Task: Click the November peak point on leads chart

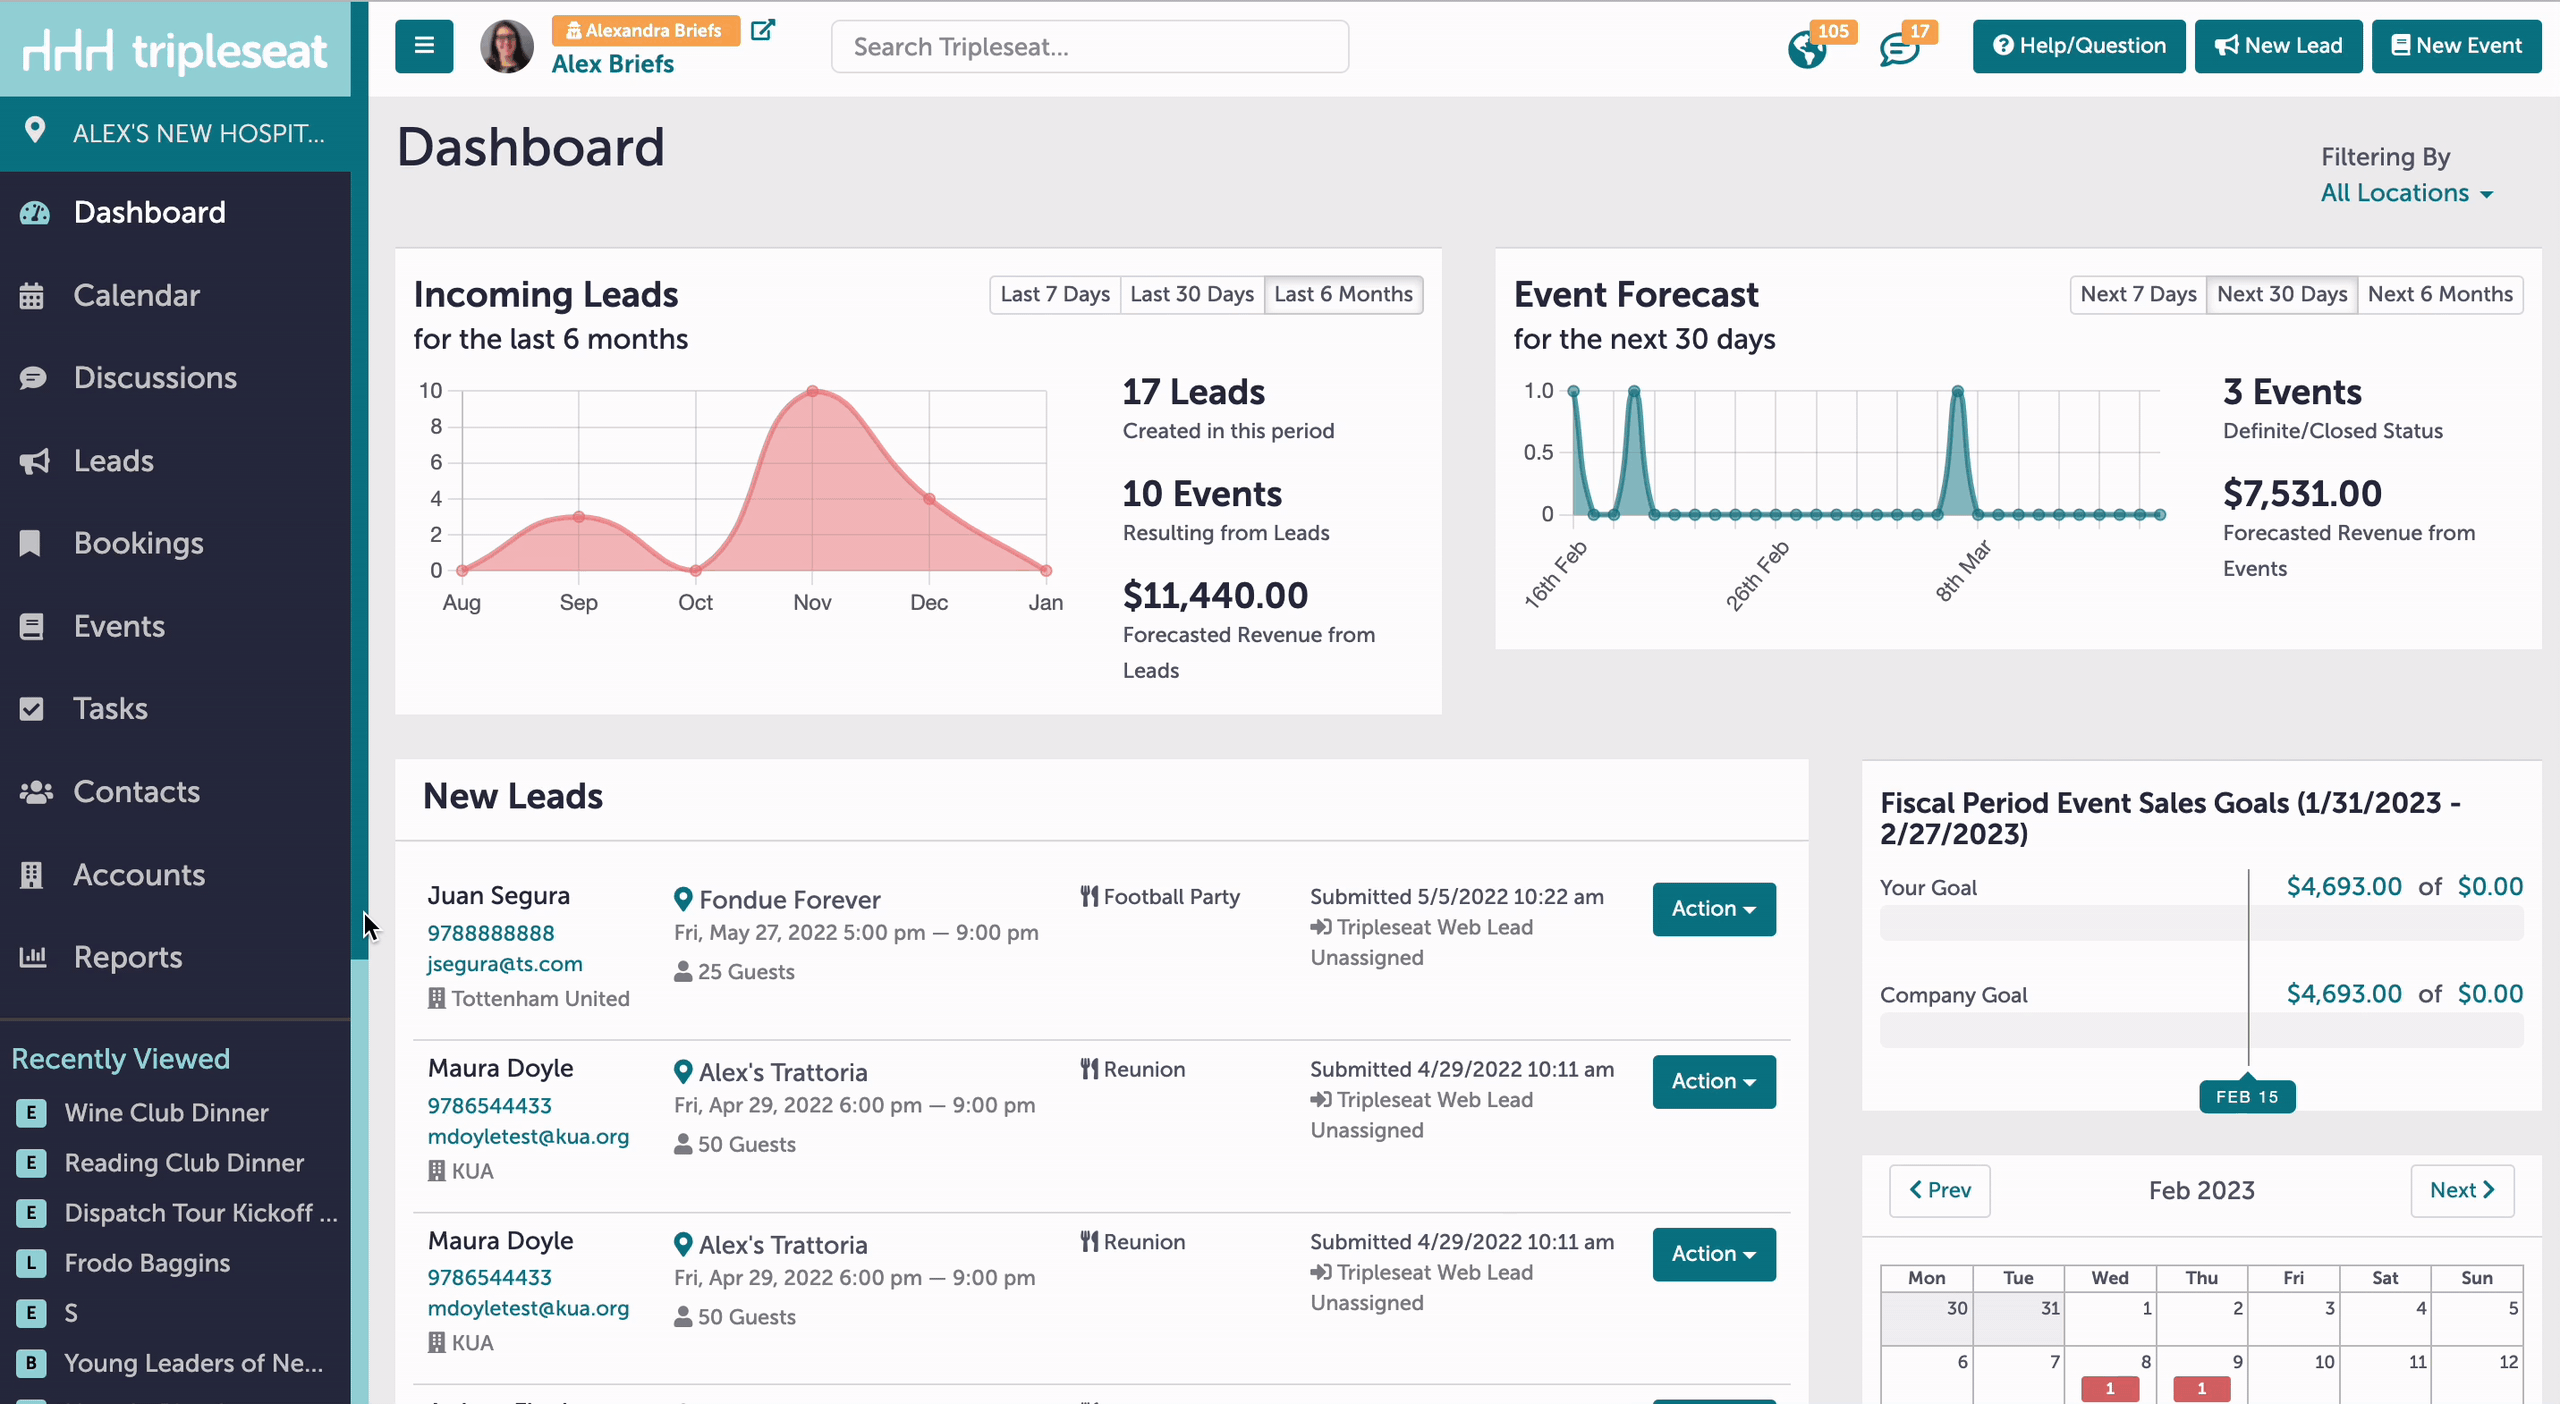Action: tap(813, 391)
